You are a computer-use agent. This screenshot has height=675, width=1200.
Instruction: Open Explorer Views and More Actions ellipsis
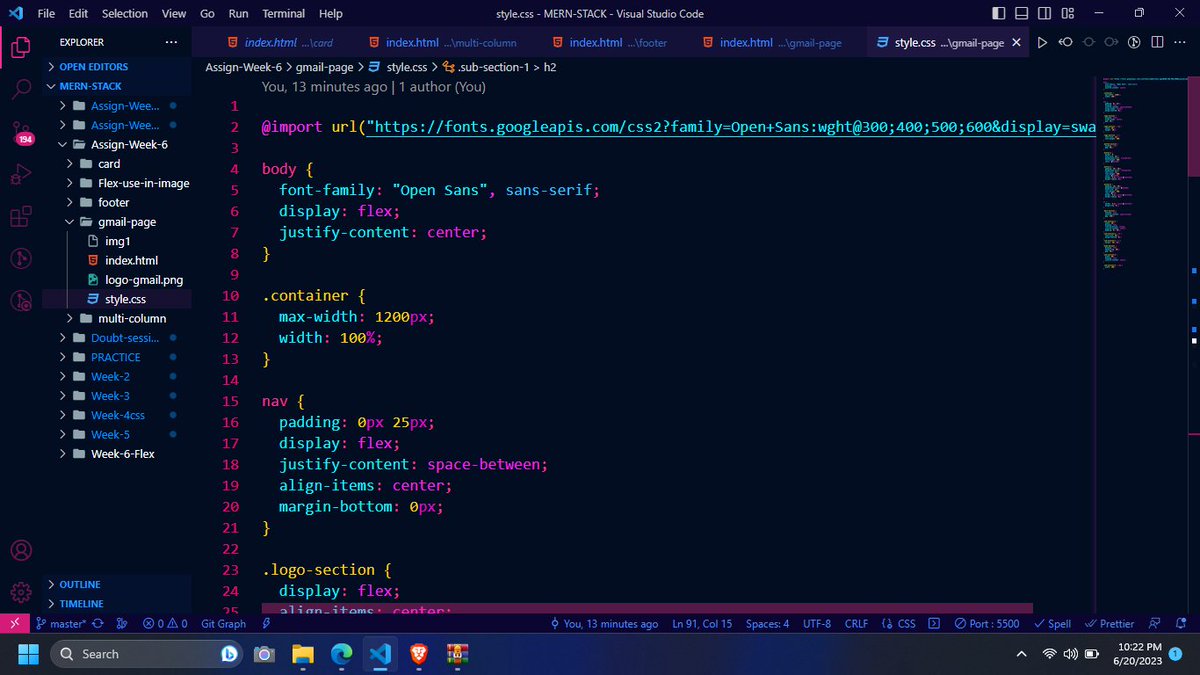(x=171, y=42)
